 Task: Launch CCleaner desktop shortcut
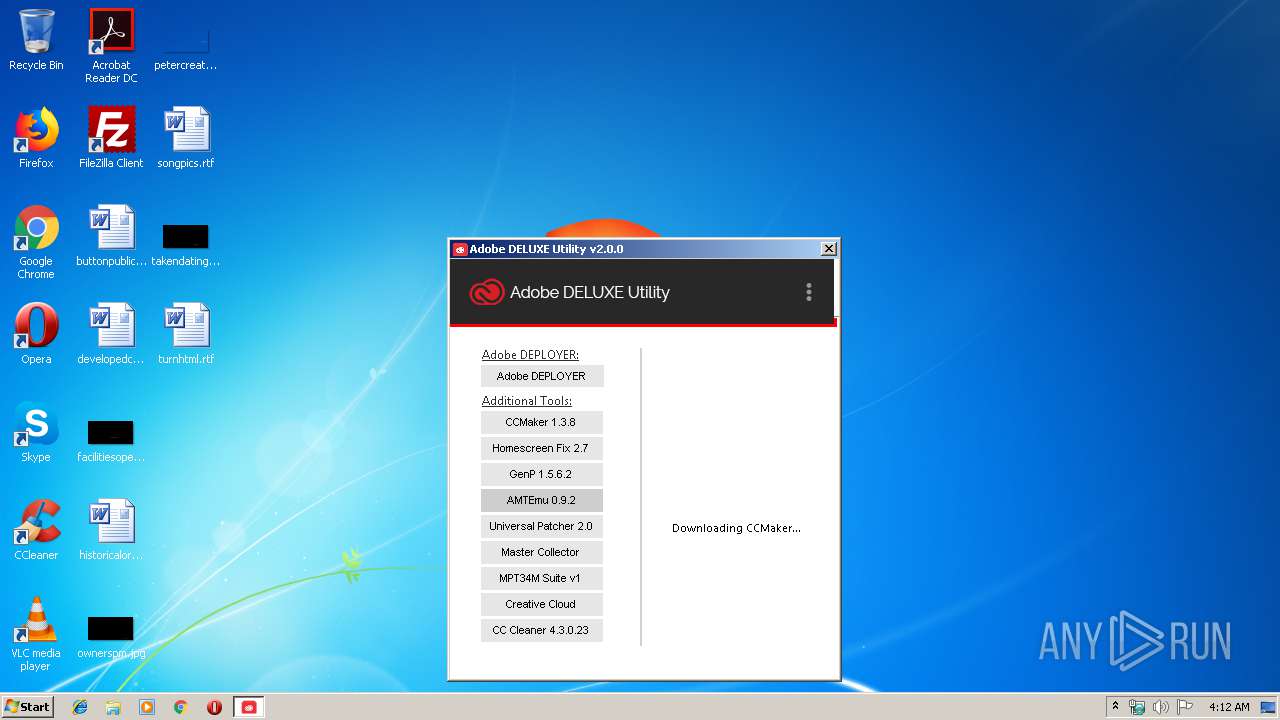[x=36, y=530]
